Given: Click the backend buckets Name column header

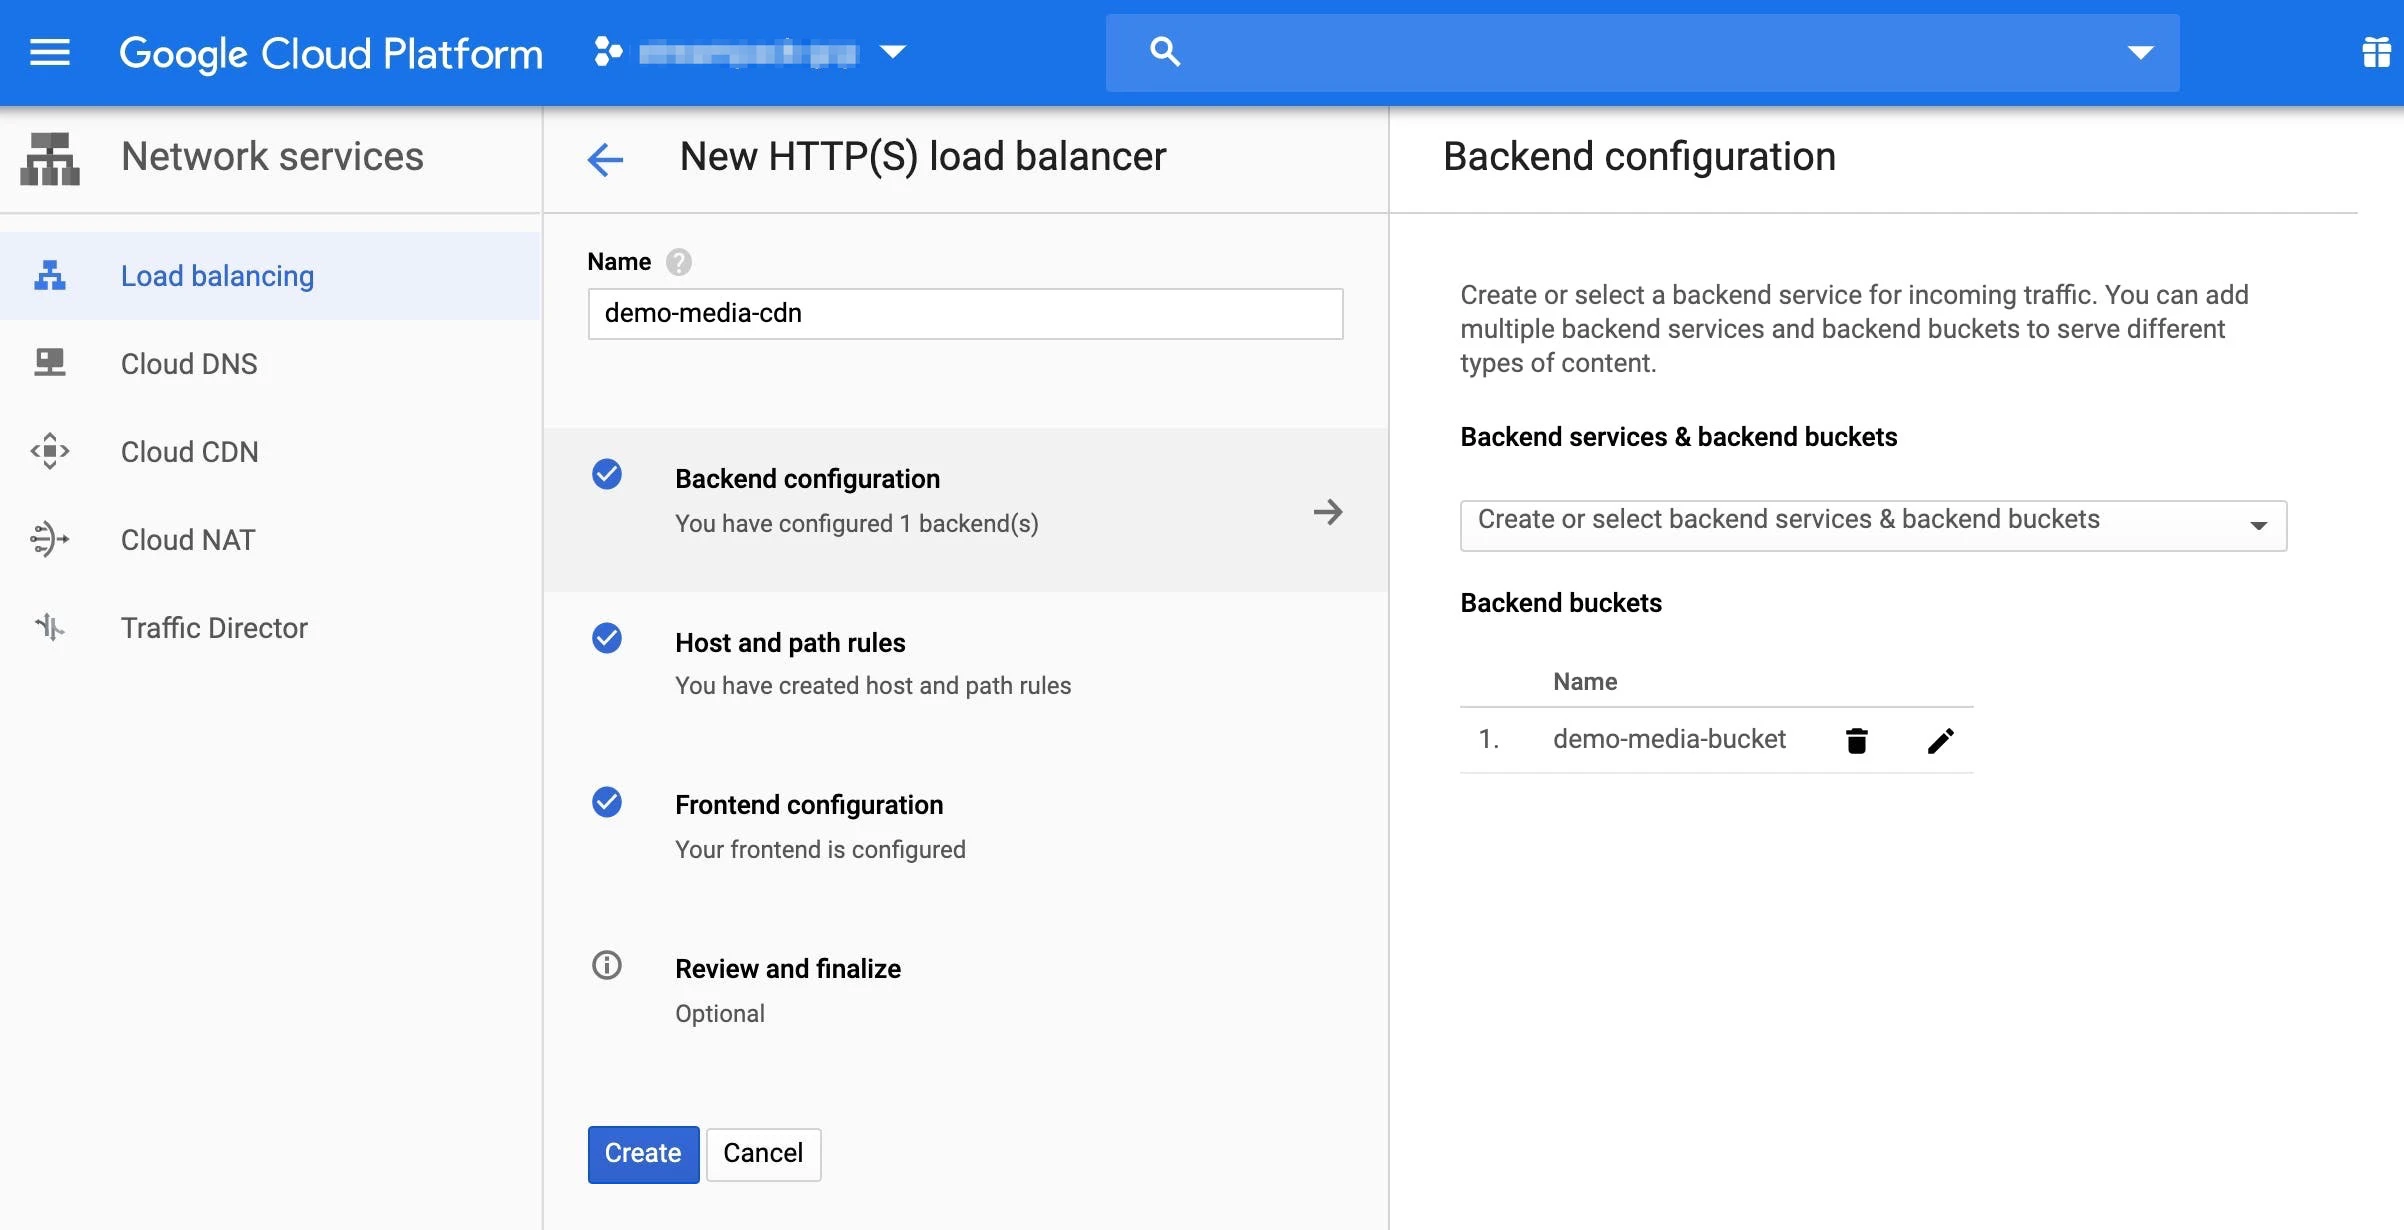Looking at the screenshot, I should click(x=1585, y=682).
